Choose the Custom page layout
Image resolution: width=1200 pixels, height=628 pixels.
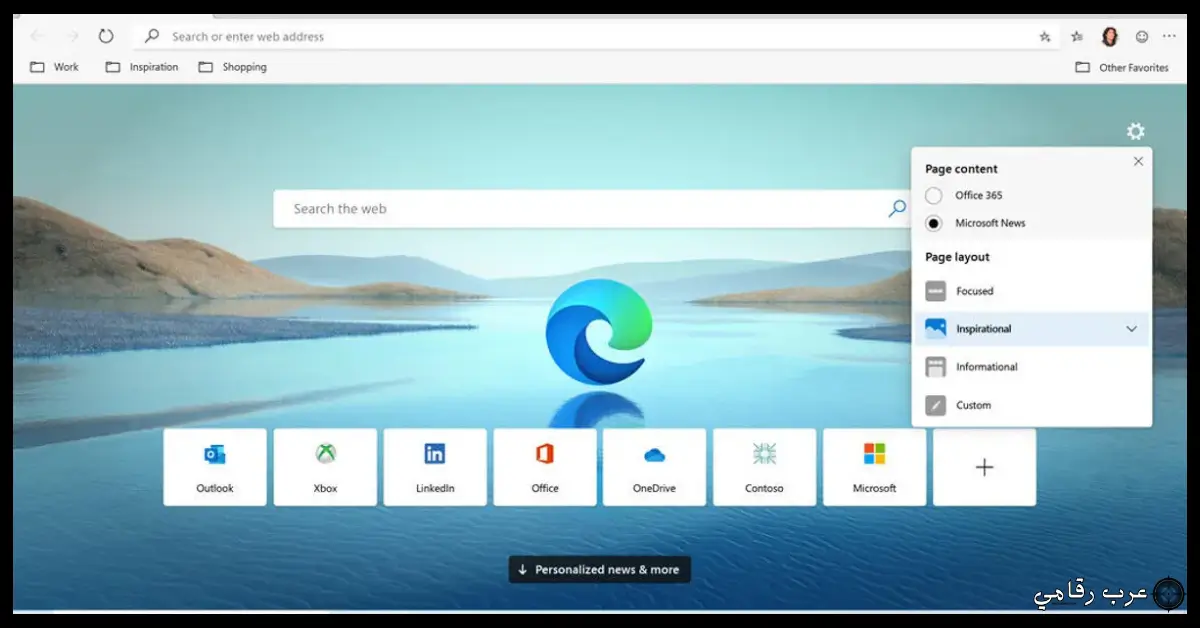point(1031,405)
